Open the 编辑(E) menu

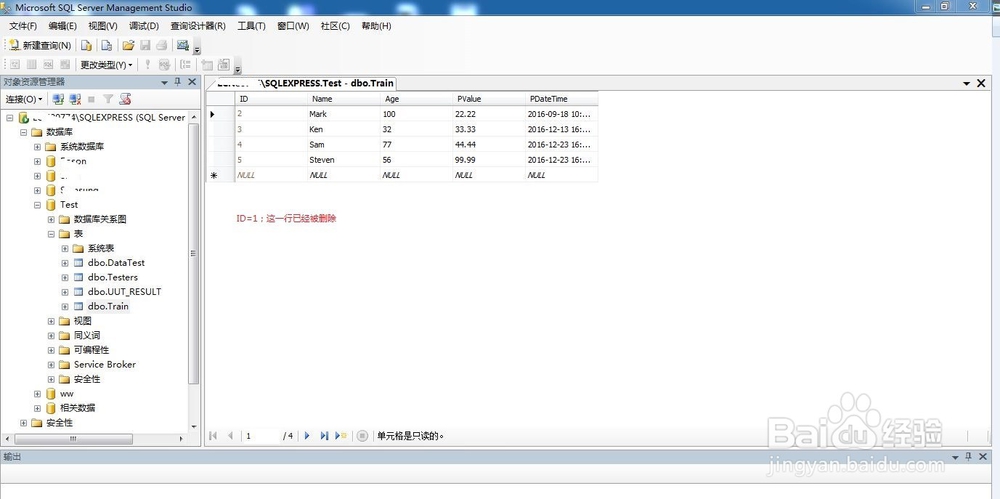(x=62, y=26)
